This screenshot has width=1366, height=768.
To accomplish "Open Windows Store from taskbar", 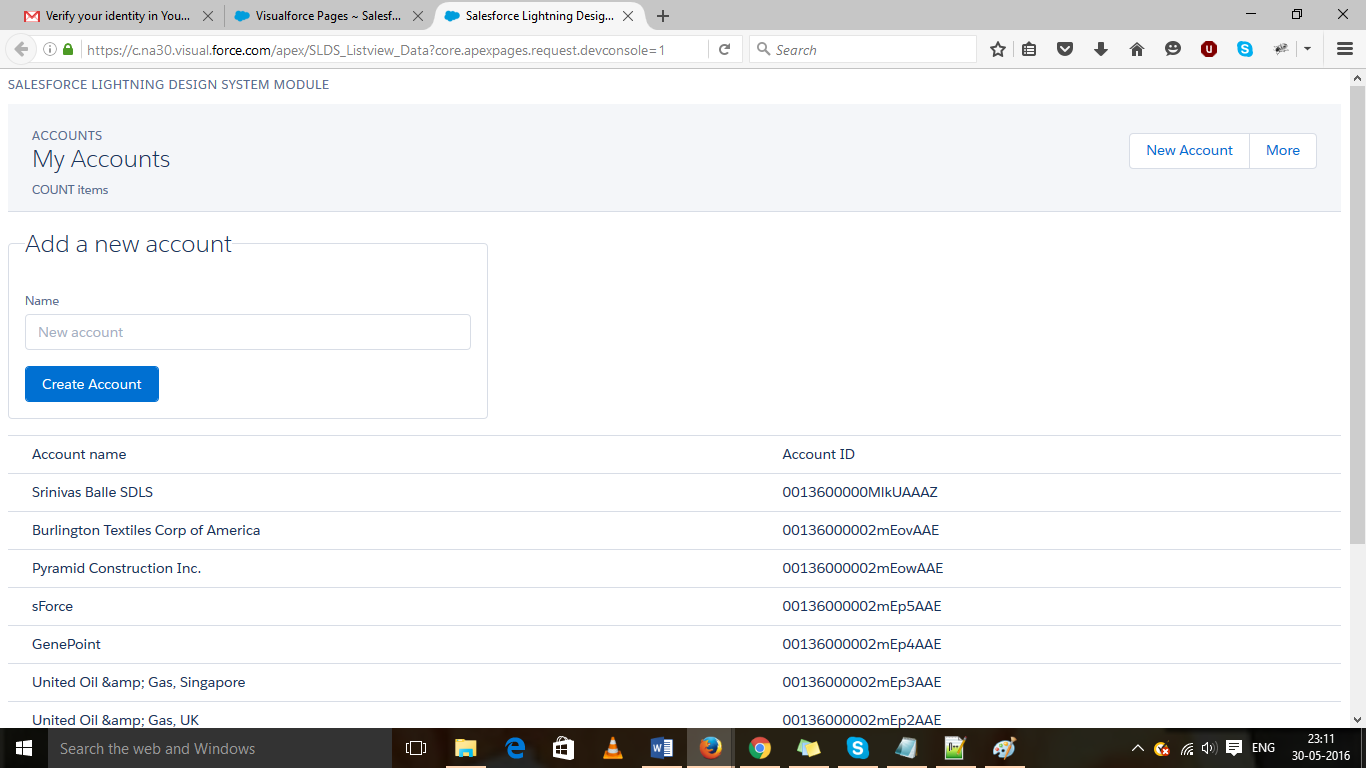I will [564, 748].
